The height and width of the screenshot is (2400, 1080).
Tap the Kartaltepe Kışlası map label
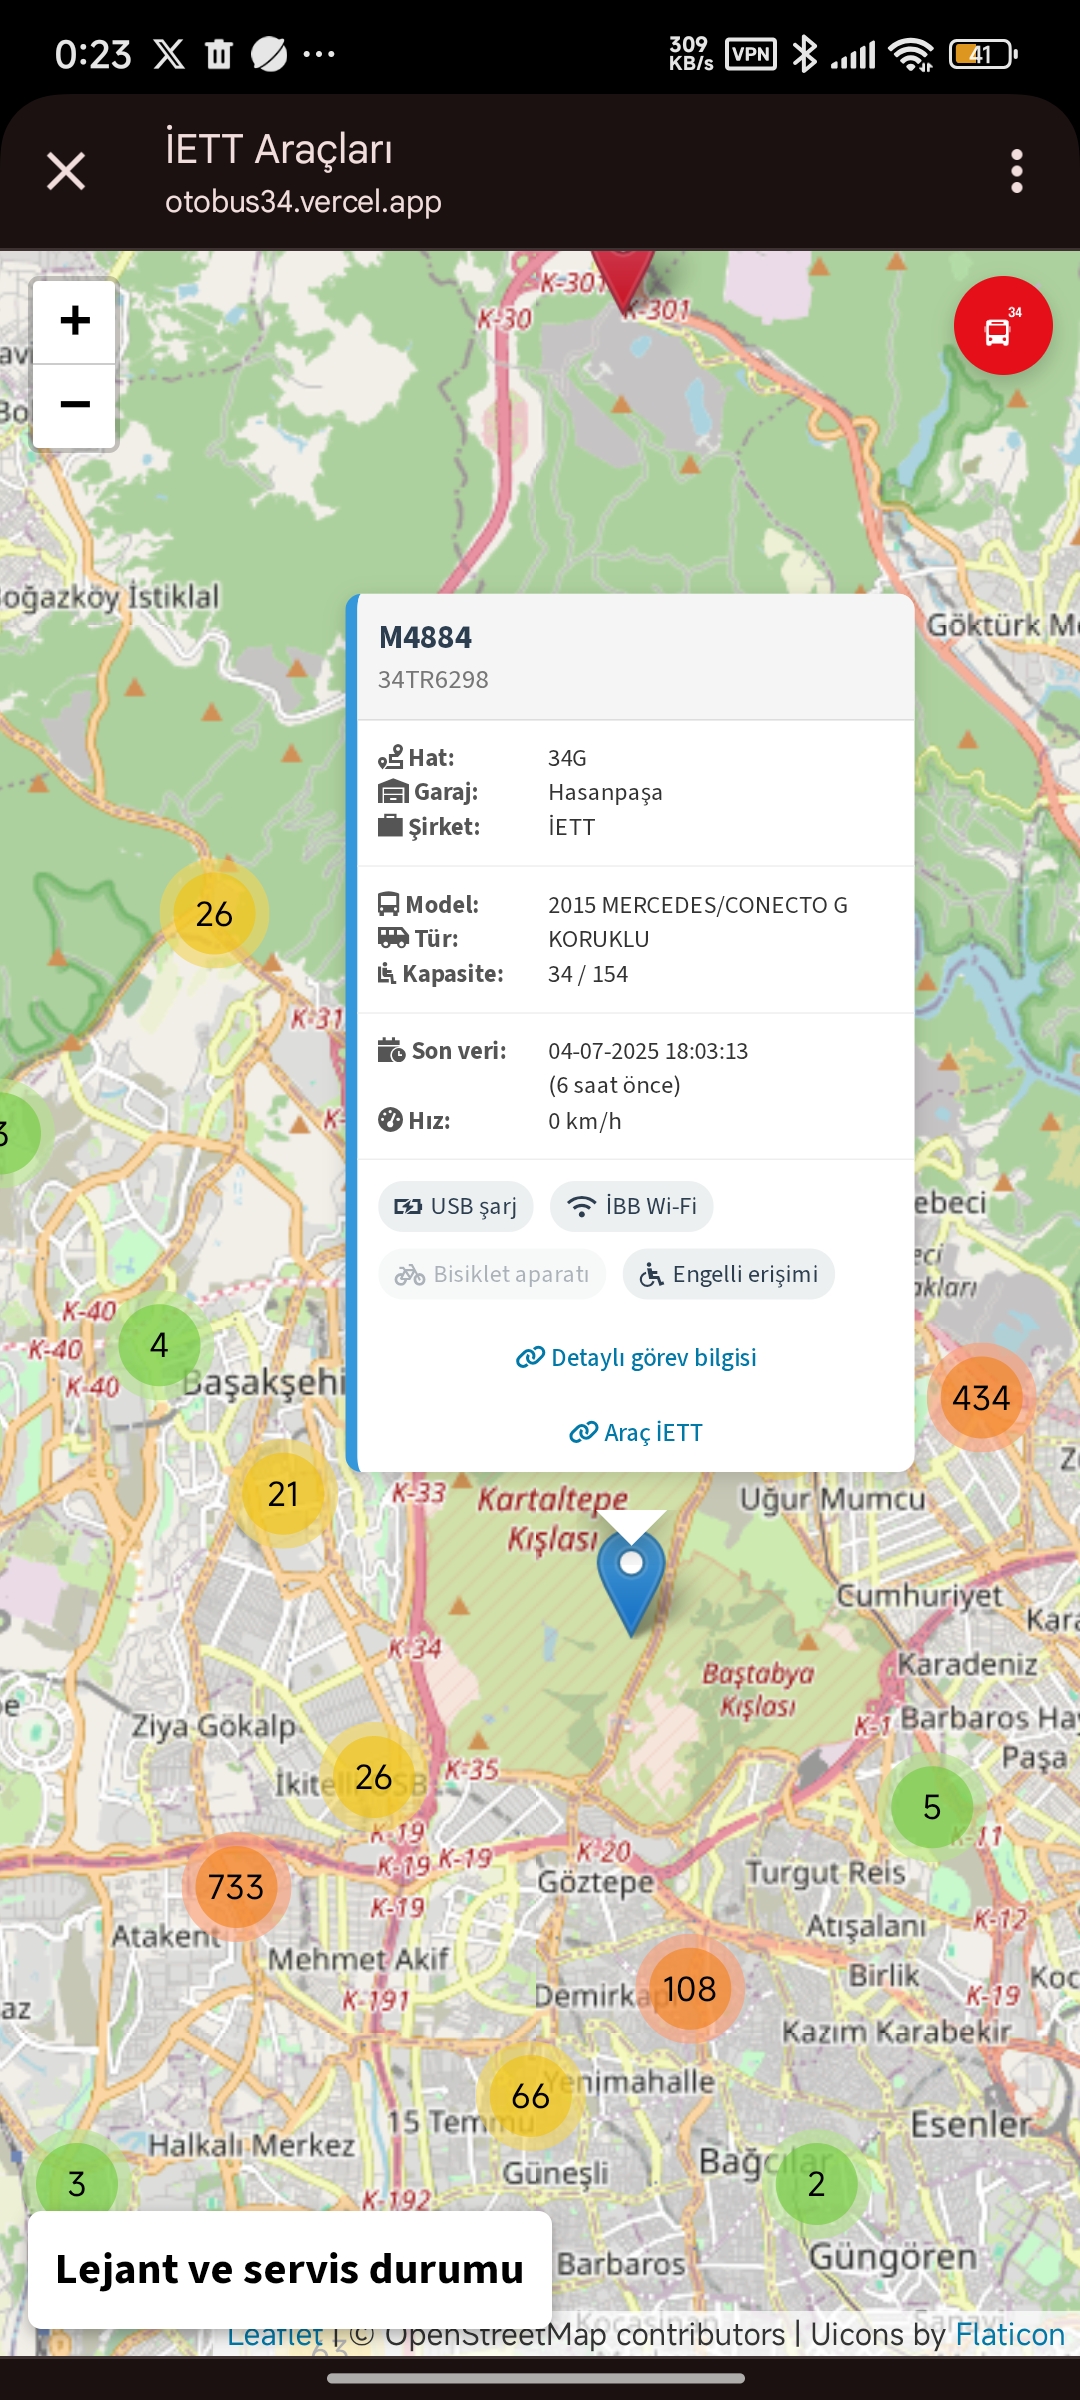click(553, 1518)
